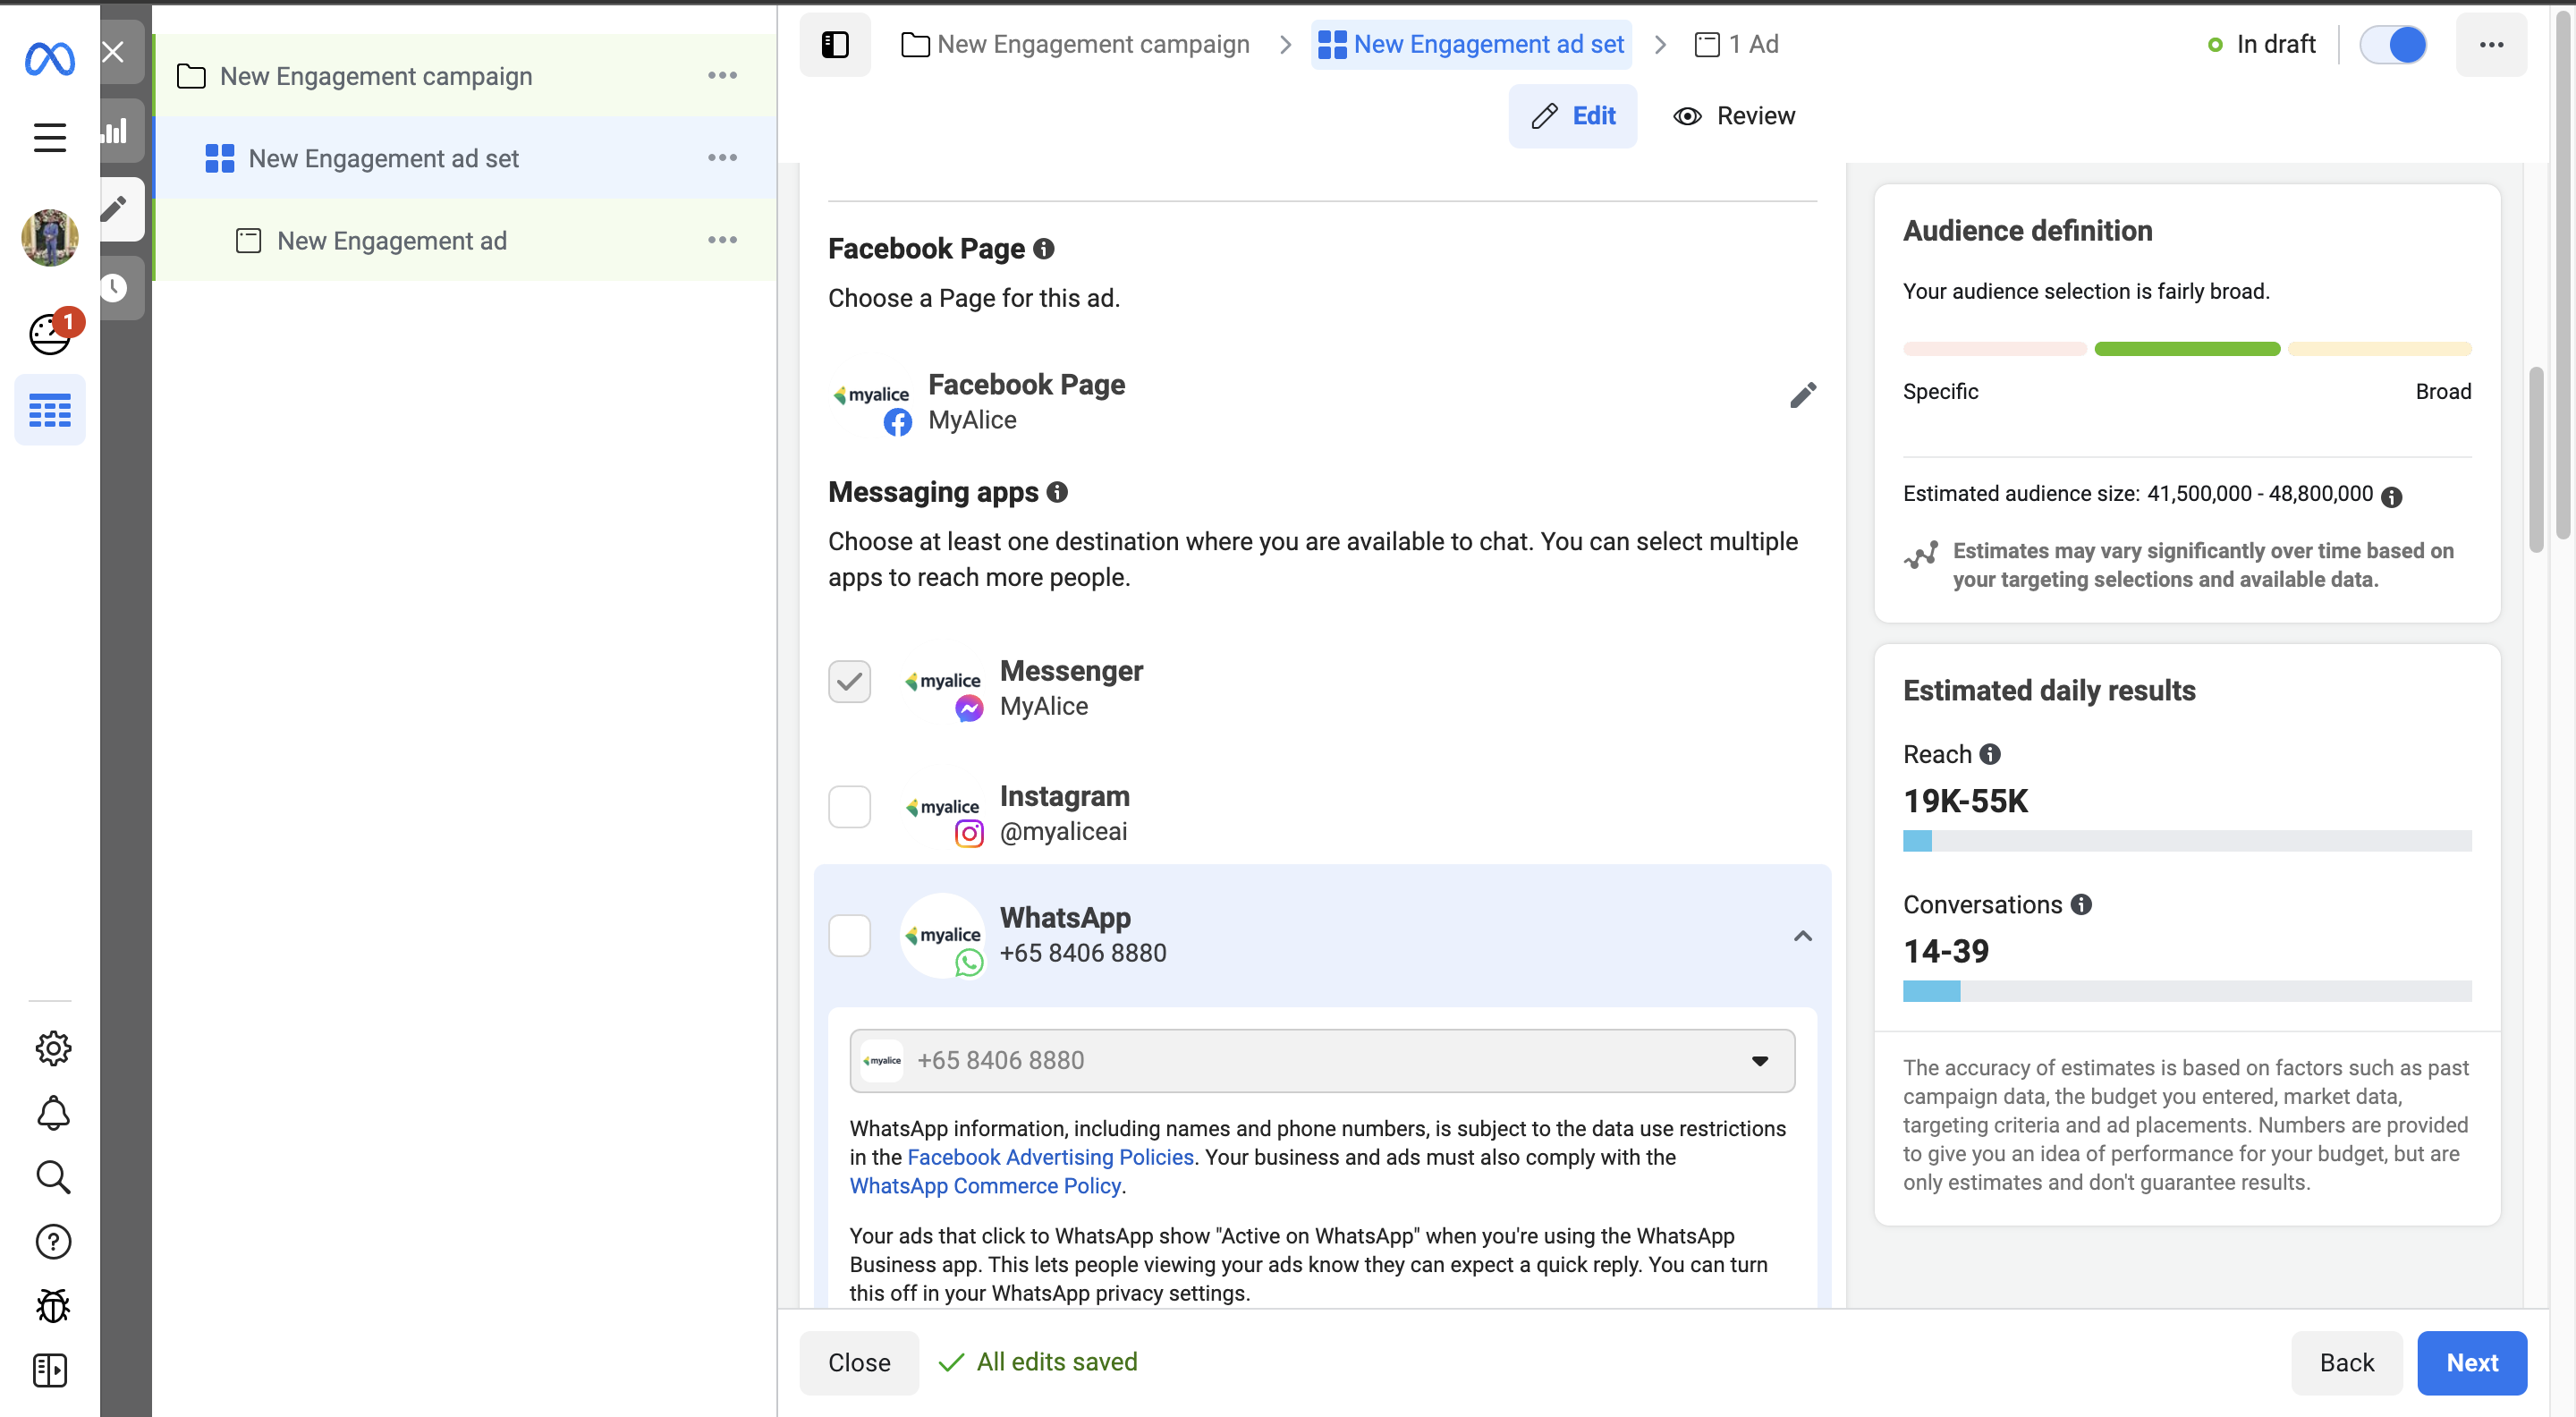Open the notifications bell icon
This screenshot has height=1417, width=2576.
[x=52, y=1112]
